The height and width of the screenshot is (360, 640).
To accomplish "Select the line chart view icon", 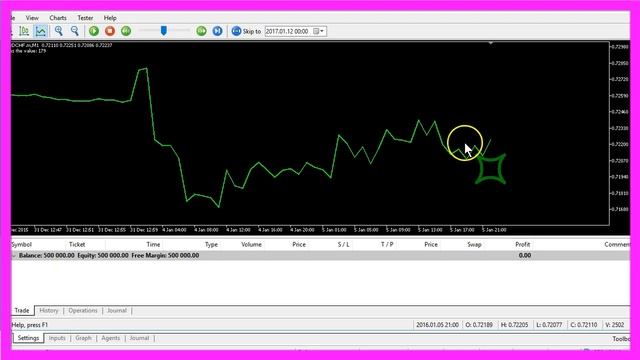I will coord(40,31).
